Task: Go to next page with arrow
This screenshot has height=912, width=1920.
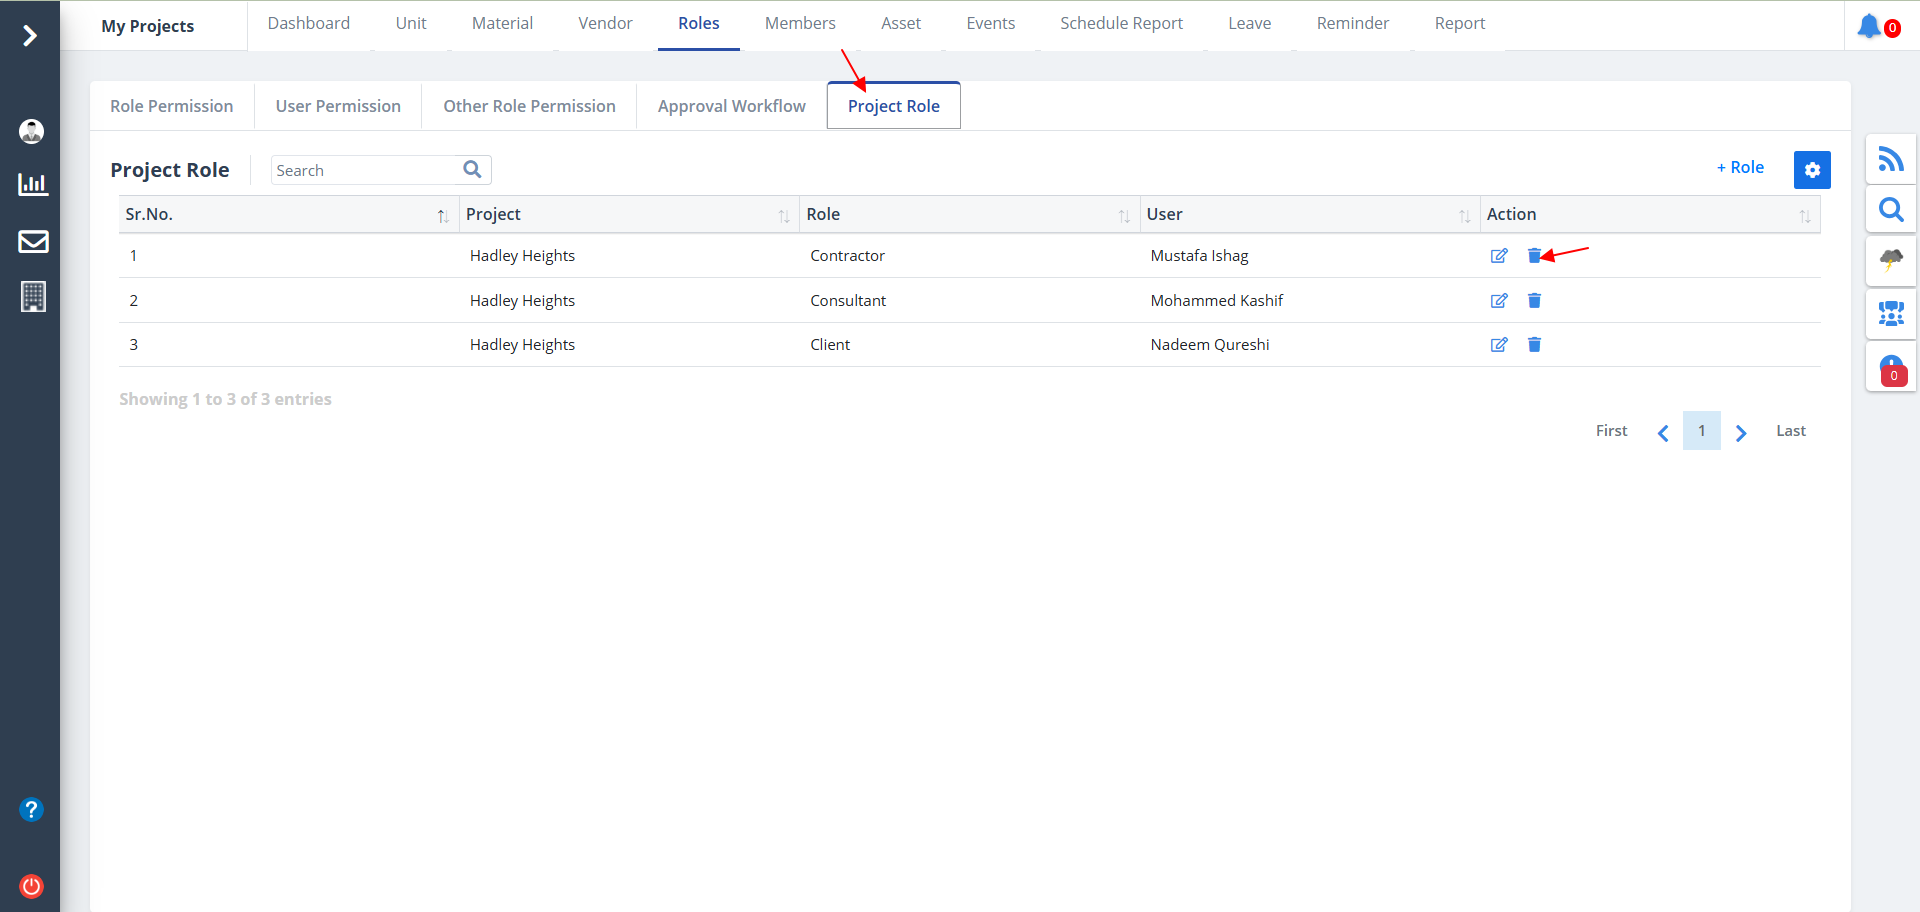Action: click(x=1741, y=432)
